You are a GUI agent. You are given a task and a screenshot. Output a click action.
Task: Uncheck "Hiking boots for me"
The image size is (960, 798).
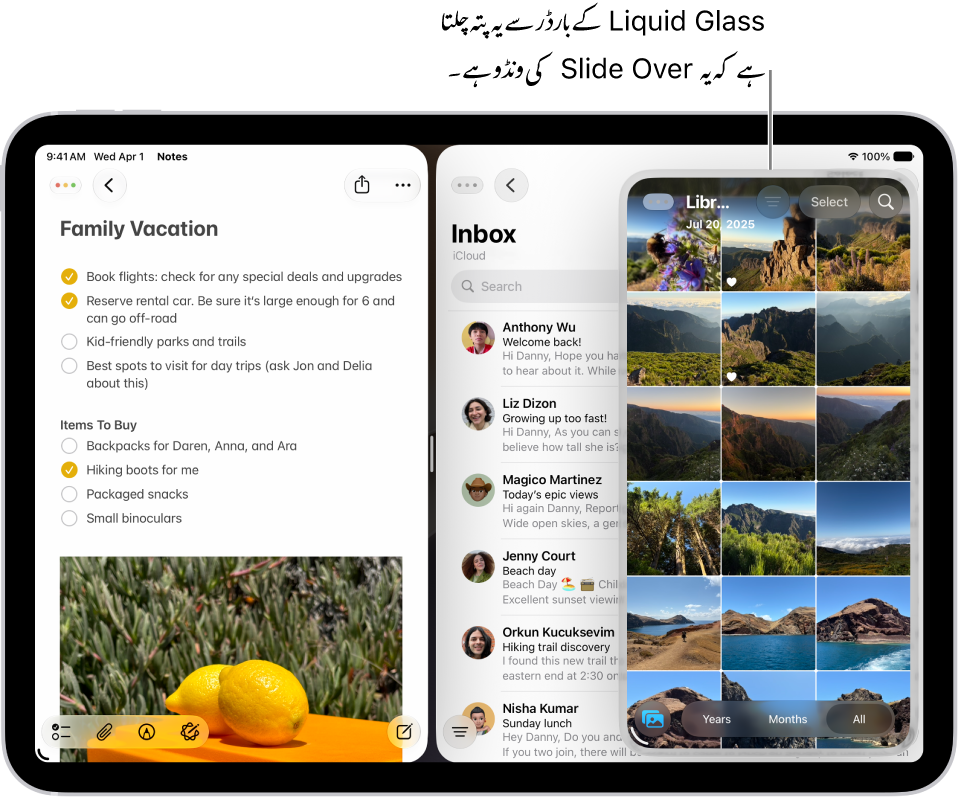pos(69,470)
